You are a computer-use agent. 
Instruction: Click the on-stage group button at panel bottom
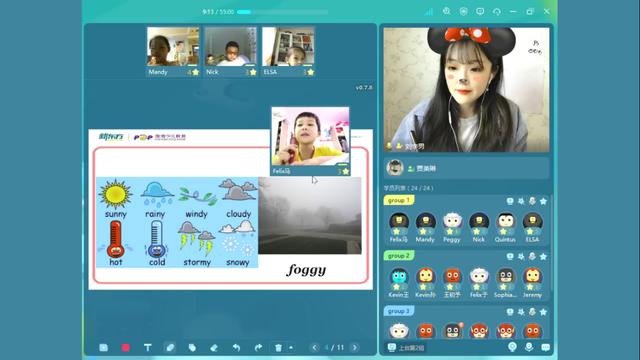(406, 348)
